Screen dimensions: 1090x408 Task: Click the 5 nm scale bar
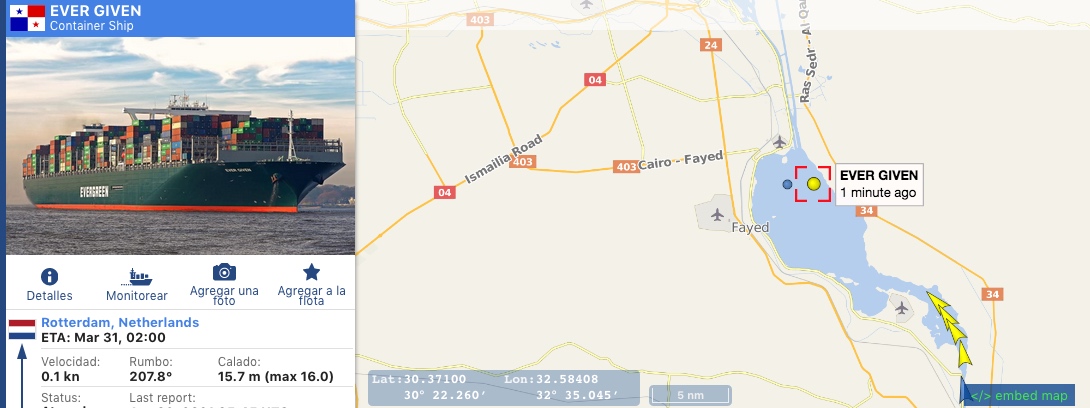coord(691,395)
